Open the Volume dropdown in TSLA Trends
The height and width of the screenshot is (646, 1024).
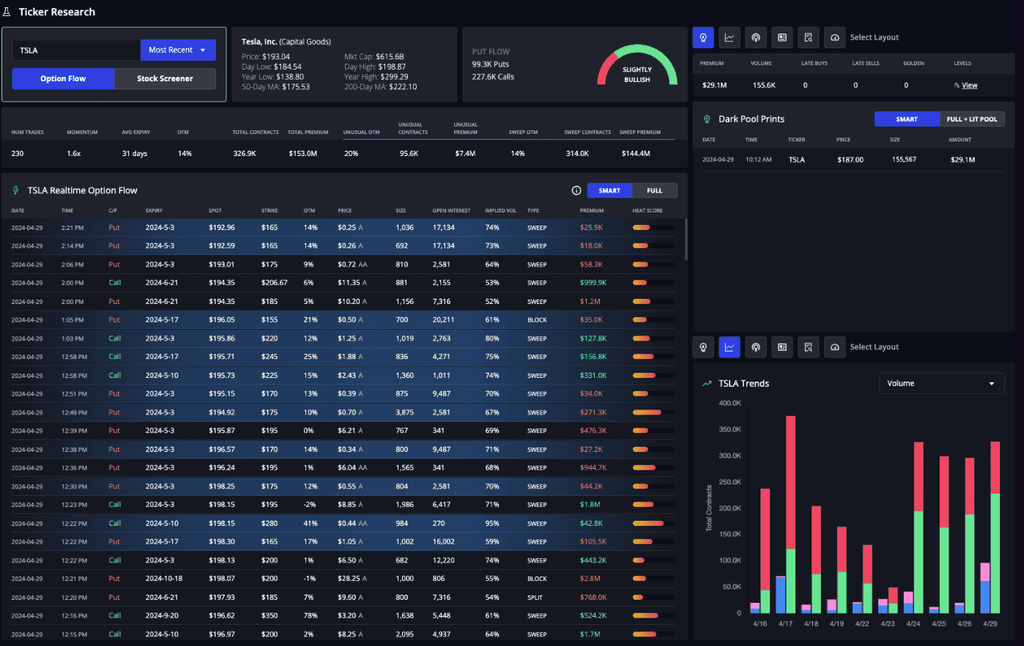(x=940, y=383)
